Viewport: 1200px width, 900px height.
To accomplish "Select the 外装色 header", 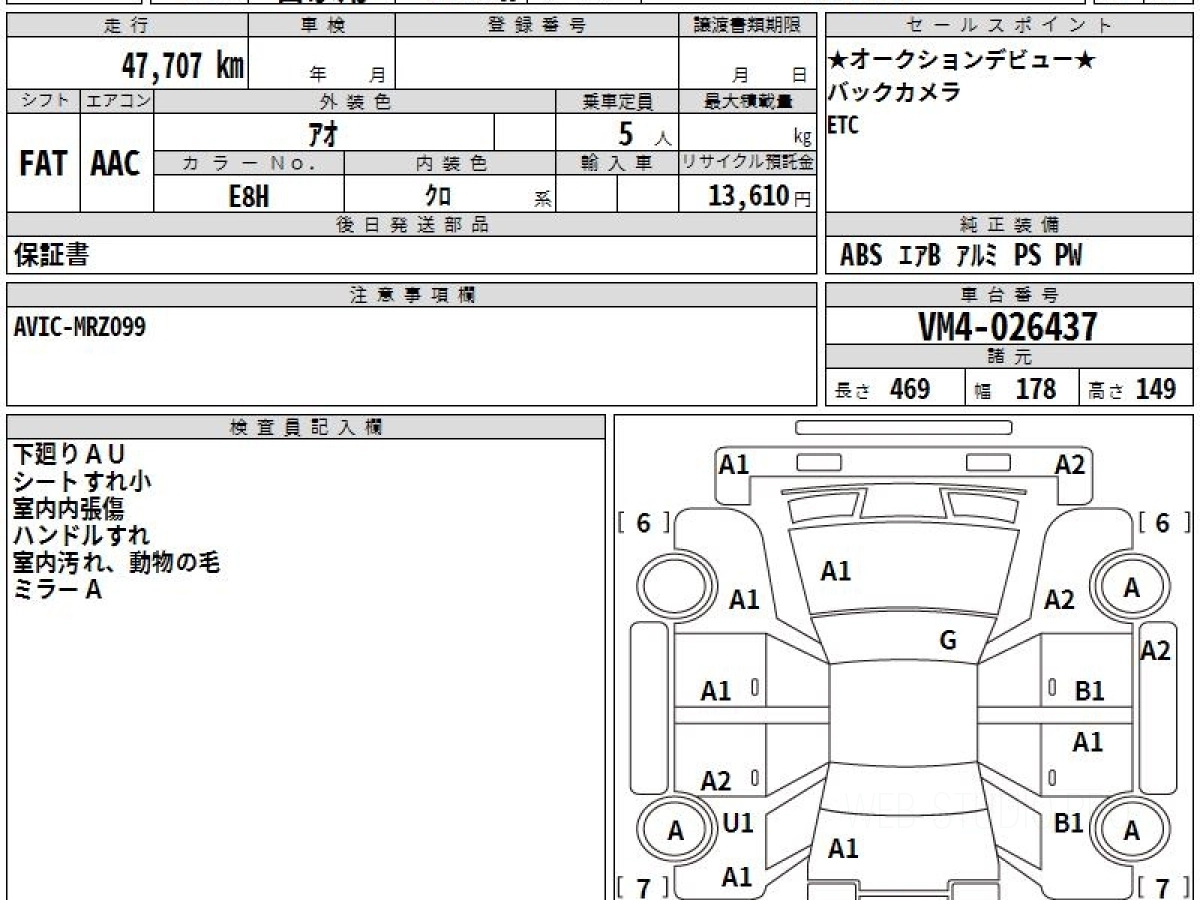I will [355, 101].
